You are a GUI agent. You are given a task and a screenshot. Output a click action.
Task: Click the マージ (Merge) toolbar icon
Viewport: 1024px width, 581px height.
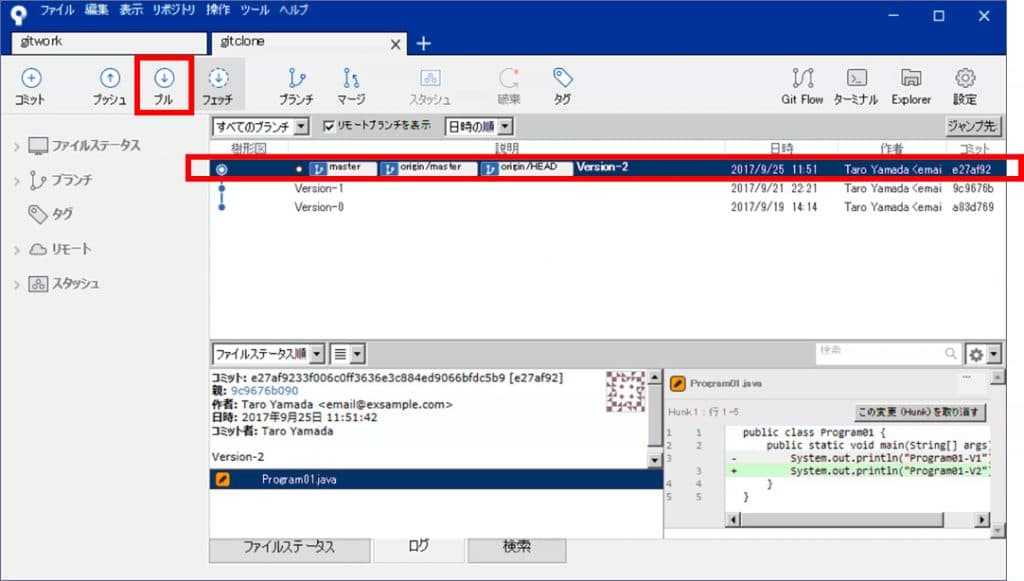[352, 85]
